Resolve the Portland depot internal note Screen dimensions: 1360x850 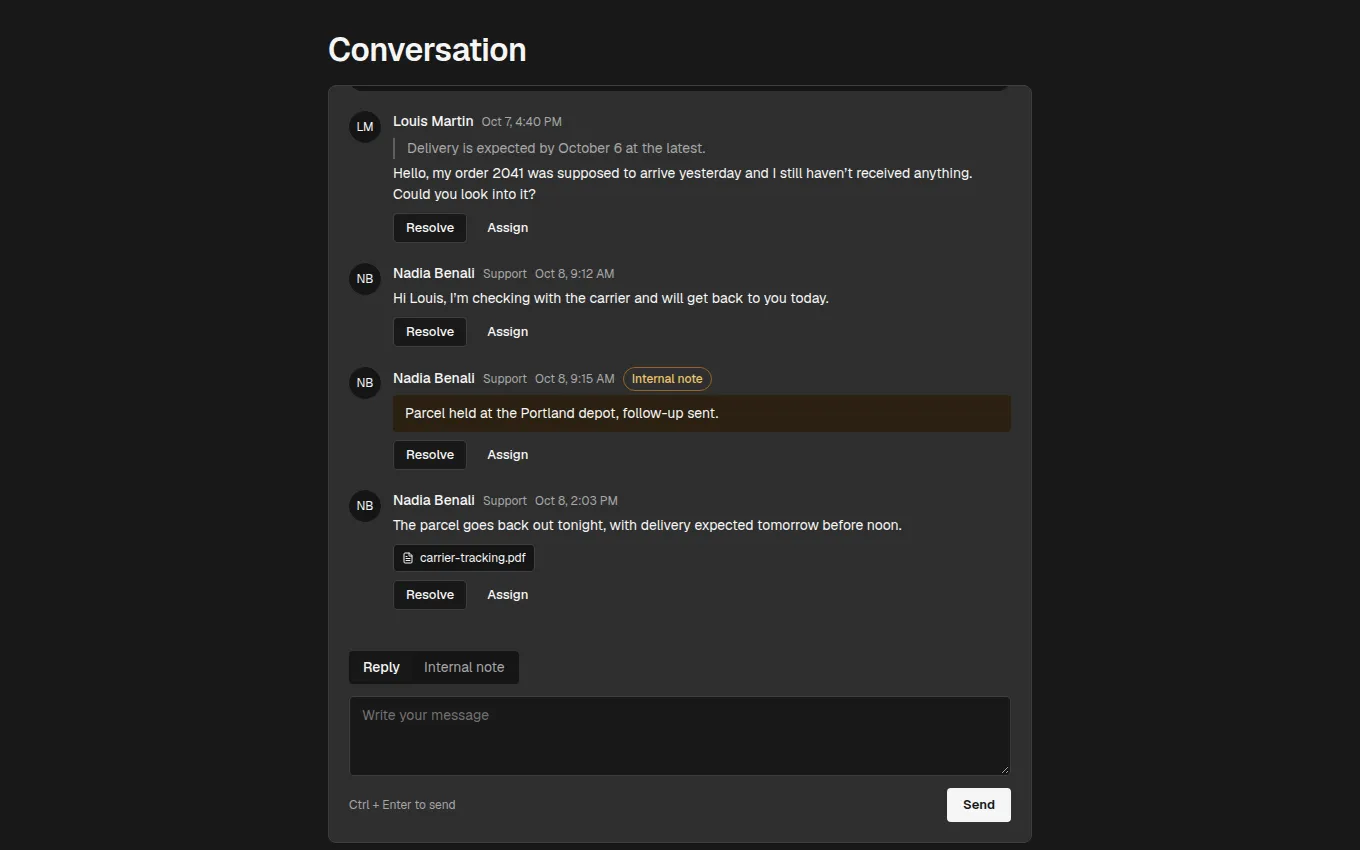pos(430,455)
